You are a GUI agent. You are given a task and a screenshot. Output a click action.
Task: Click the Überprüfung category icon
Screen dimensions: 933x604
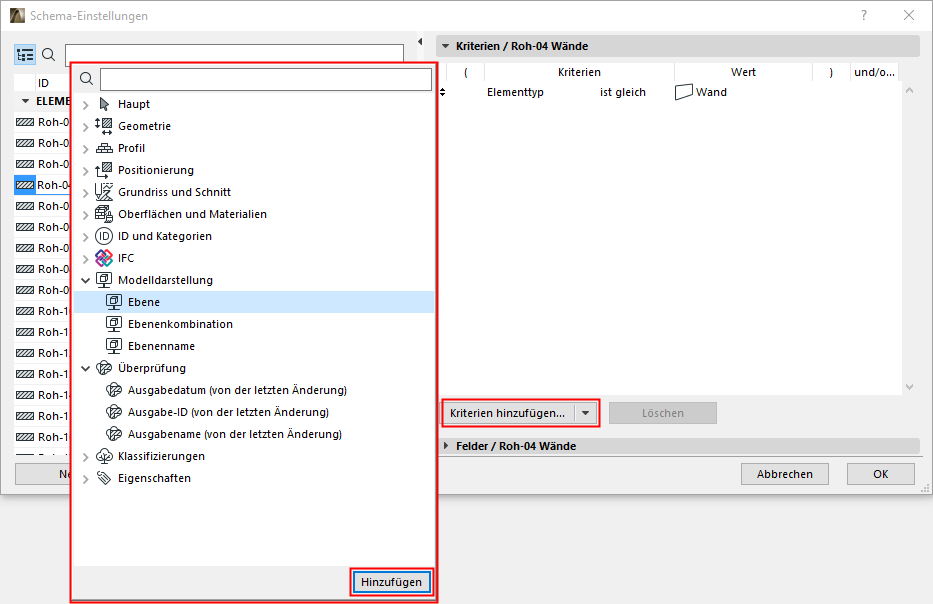[104, 368]
